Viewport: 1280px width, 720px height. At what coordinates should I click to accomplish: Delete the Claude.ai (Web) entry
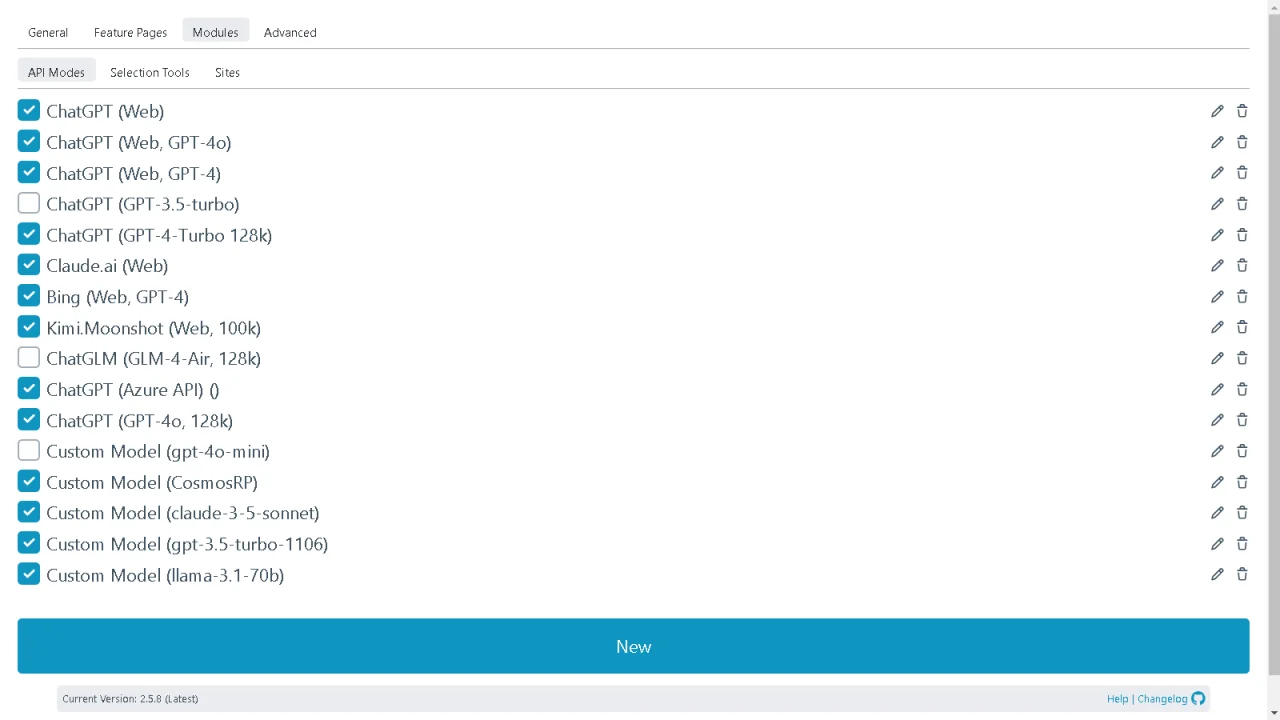pos(1242,265)
